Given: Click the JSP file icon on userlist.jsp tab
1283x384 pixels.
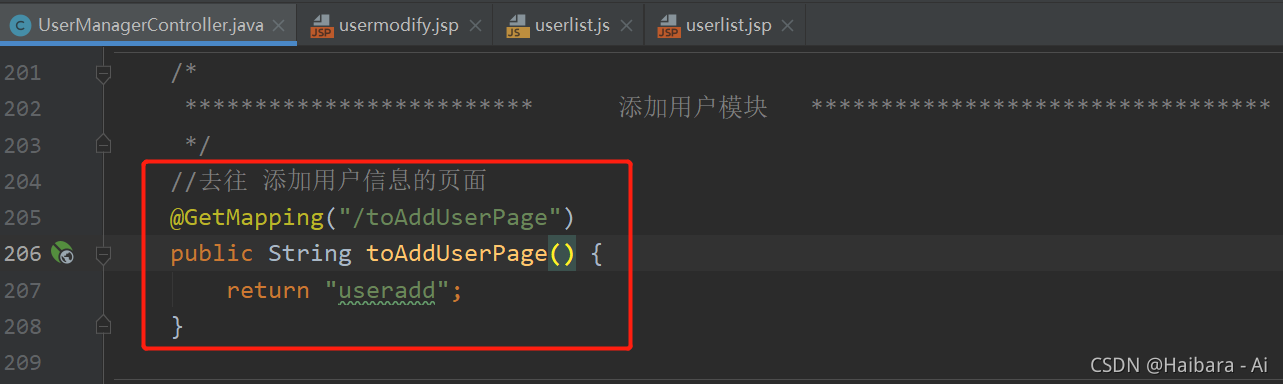Looking at the screenshot, I should coord(669,25).
